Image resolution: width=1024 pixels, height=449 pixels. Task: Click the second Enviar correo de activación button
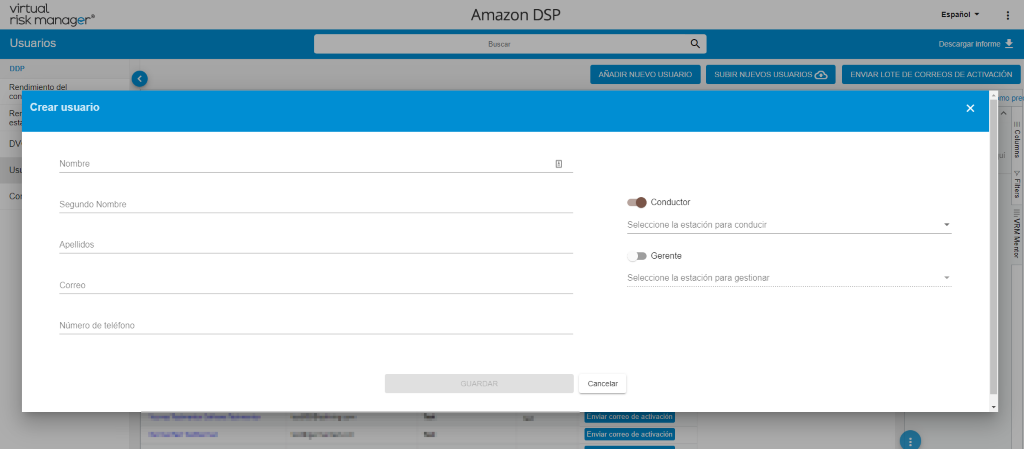pos(629,435)
